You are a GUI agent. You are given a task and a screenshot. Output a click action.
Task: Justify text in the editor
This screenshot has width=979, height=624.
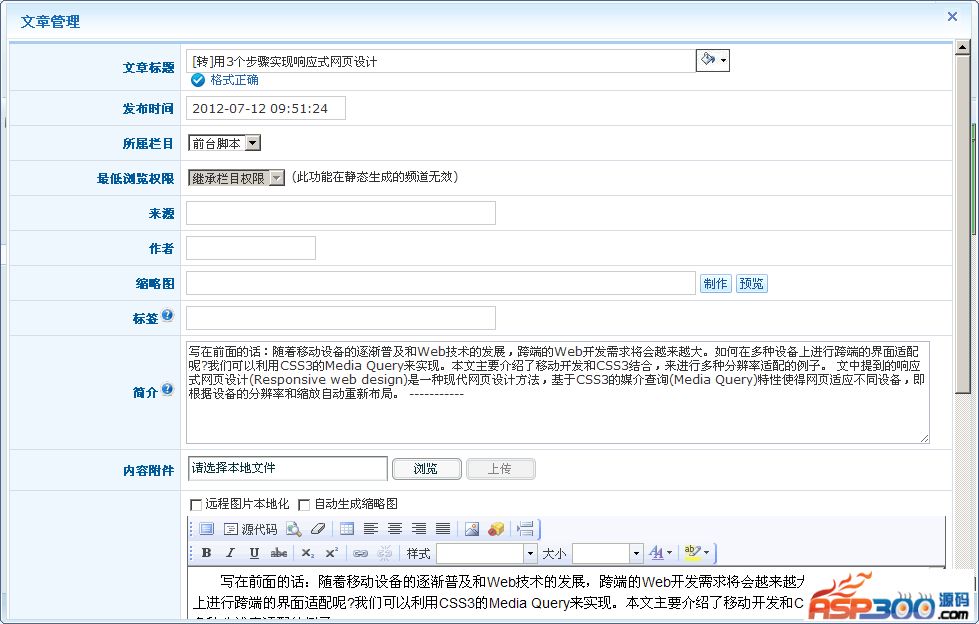[443, 529]
